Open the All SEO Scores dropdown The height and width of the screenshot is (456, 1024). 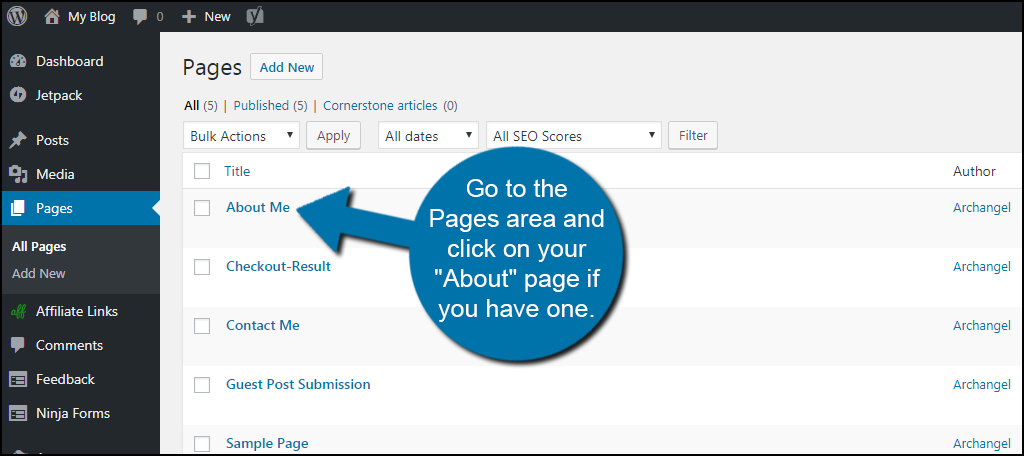[x=574, y=136]
